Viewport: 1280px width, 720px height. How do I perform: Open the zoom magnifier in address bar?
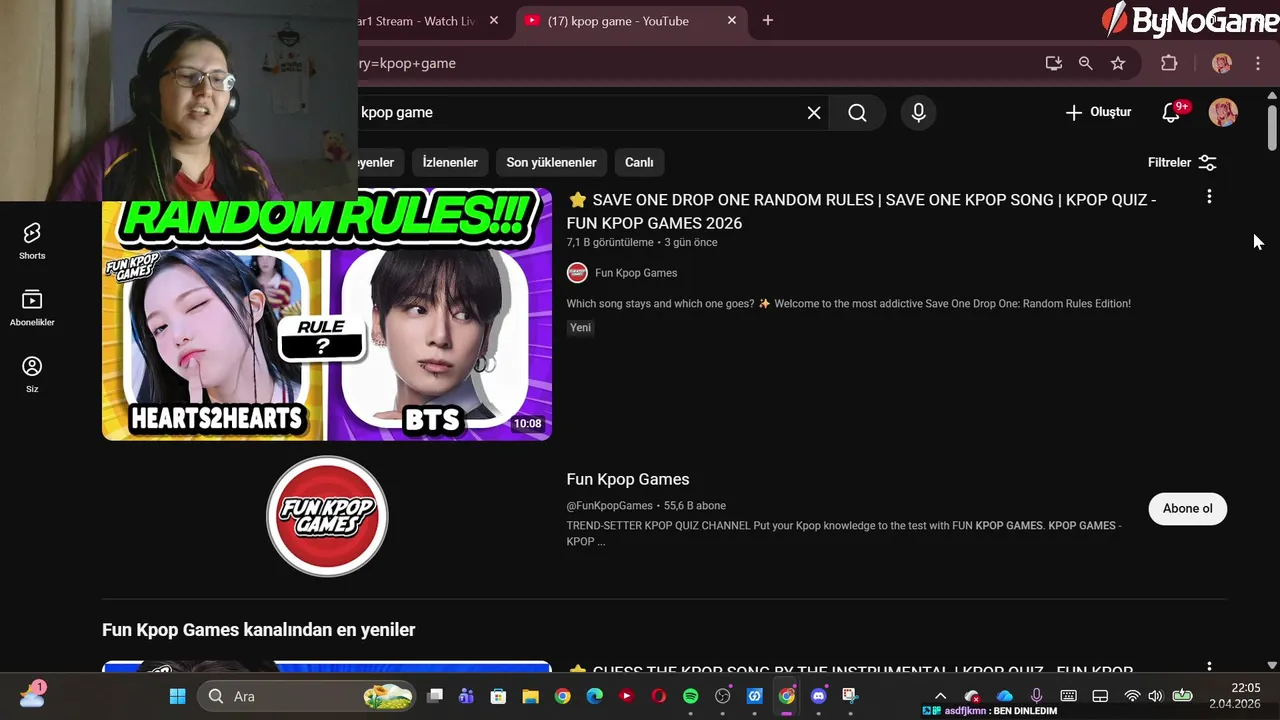1085,63
